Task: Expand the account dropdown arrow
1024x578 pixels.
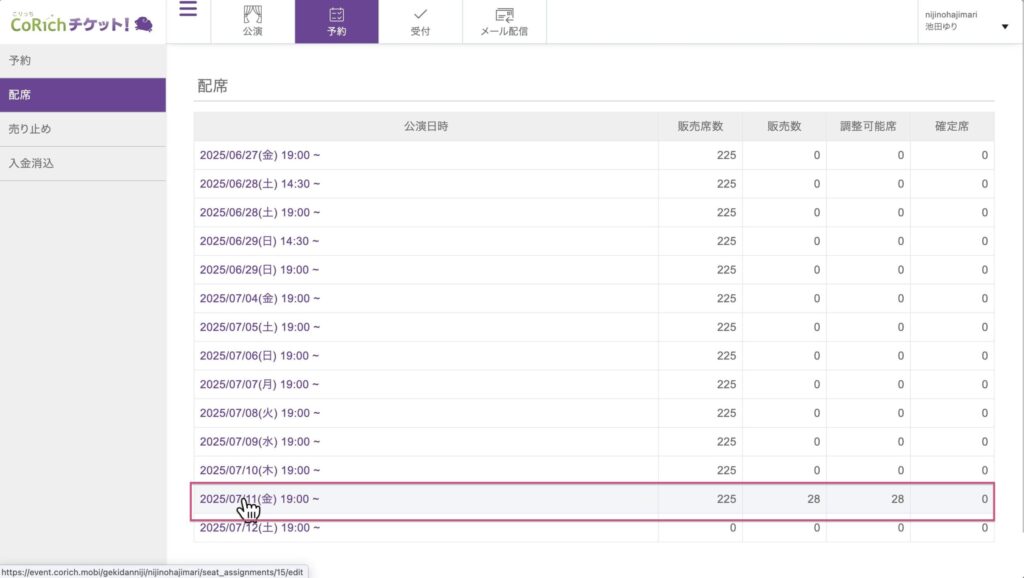Action: [x=1005, y=27]
